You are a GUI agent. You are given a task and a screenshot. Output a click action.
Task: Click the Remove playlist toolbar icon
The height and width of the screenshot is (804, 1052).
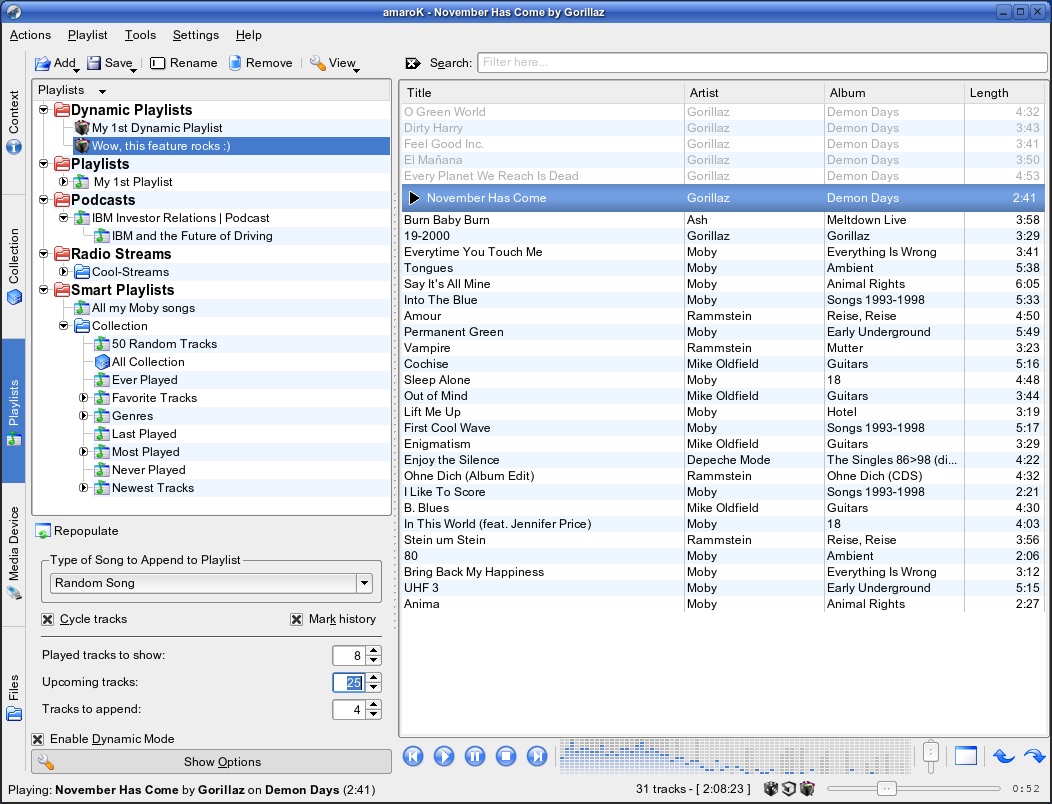click(x=235, y=63)
